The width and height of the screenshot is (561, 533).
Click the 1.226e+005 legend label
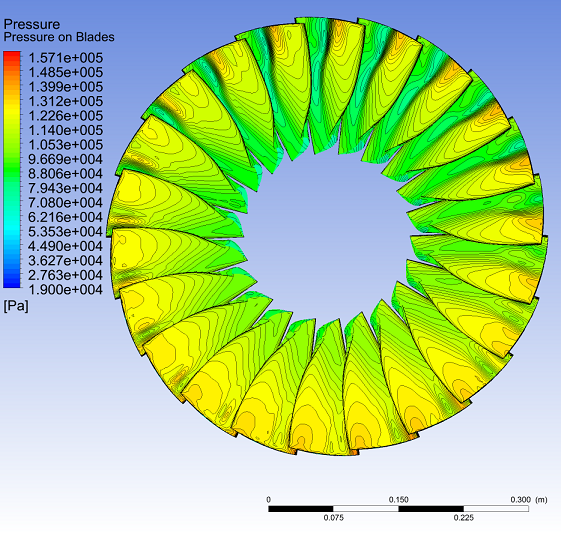pos(65,116)
